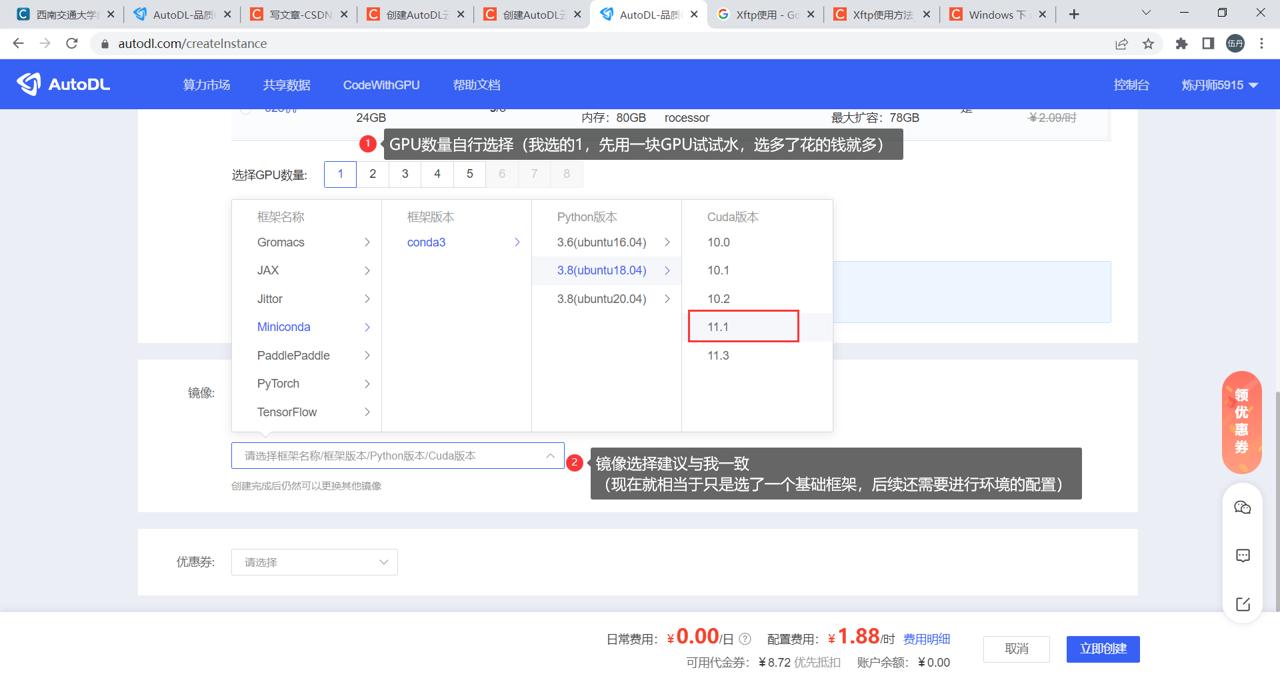1280x686 pixels.
Task: Select GPU quantity 1
Action: (x=340, y=174)
